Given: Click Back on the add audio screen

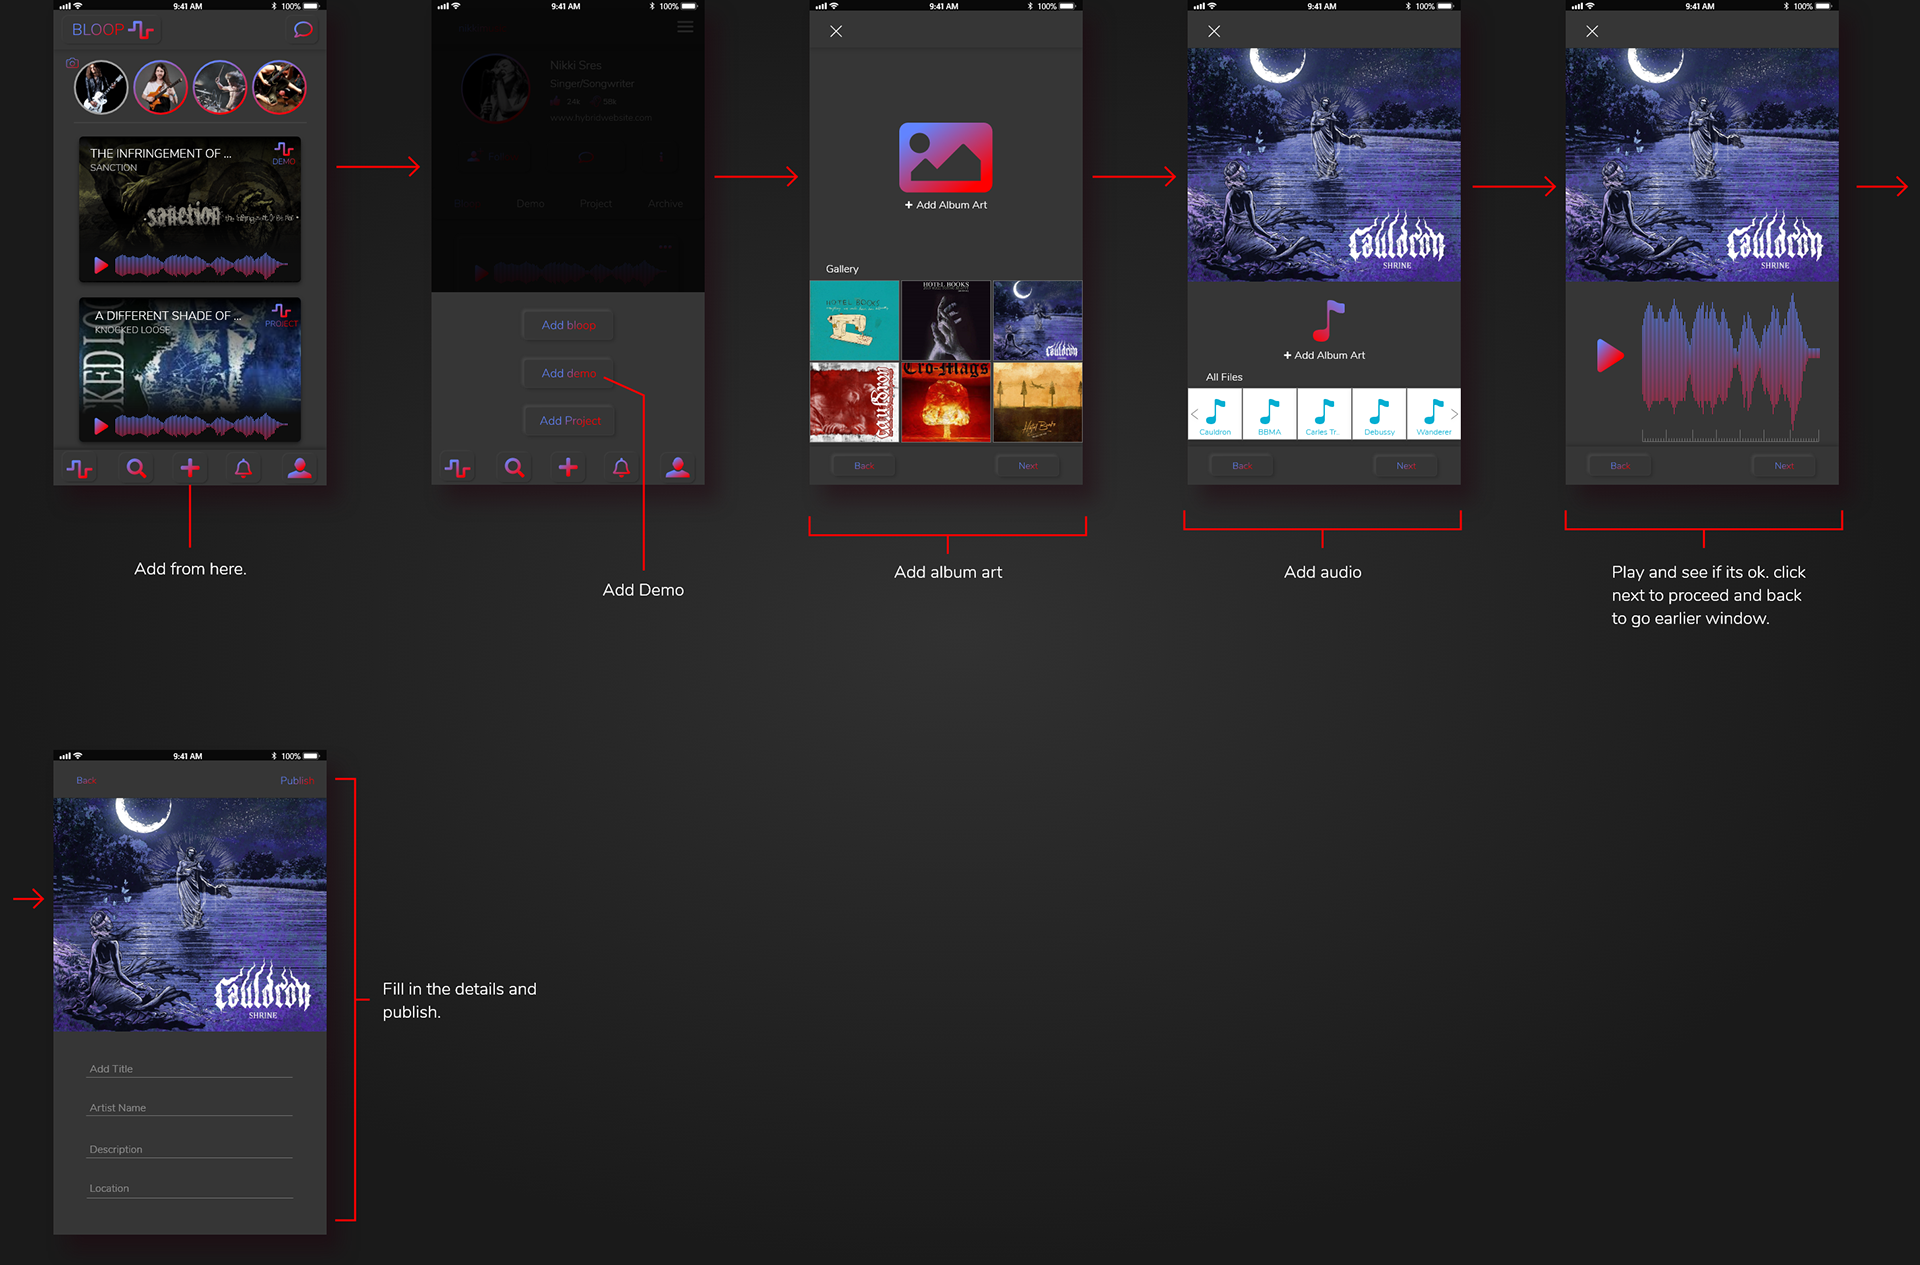Looking at the screenshot, I should 1242,466.
